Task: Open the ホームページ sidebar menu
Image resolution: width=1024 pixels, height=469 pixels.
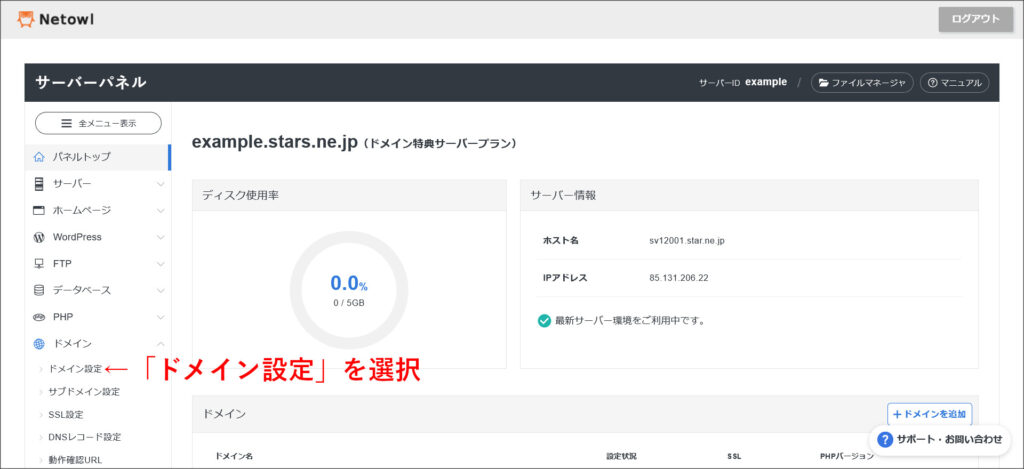Action: [98, 210]
